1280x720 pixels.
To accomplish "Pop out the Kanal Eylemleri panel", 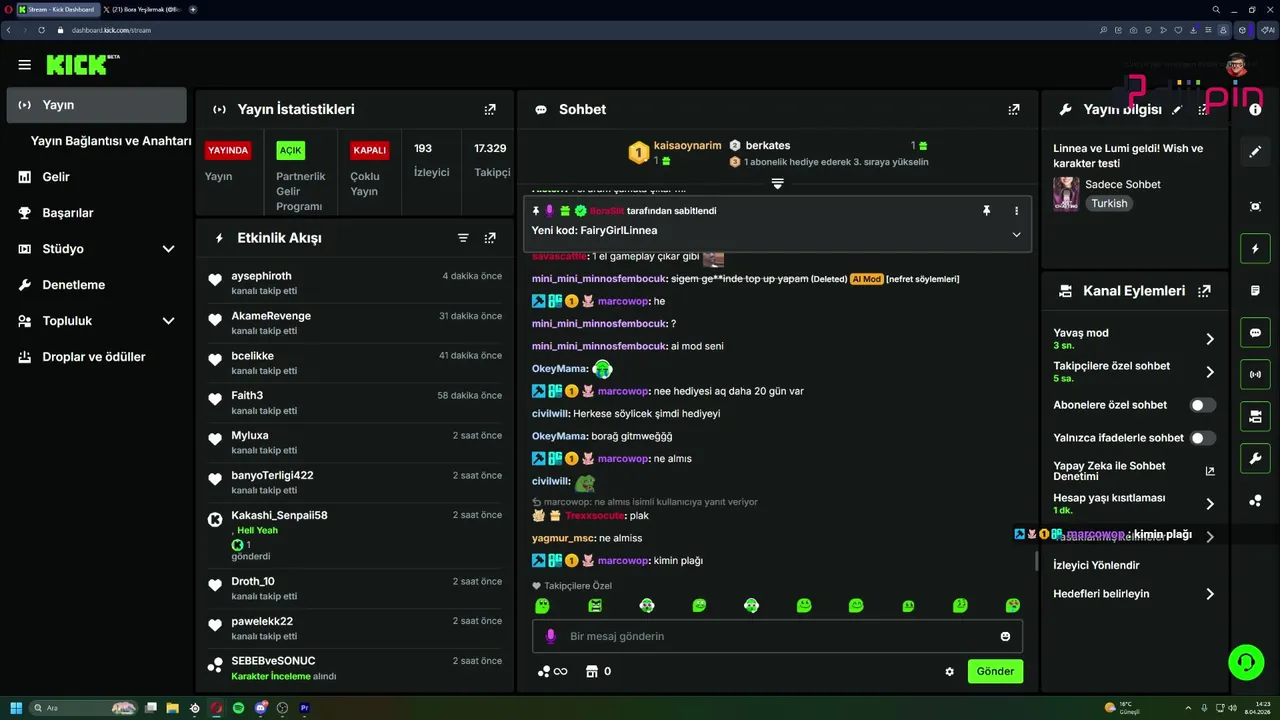I will coord(1204,291).
